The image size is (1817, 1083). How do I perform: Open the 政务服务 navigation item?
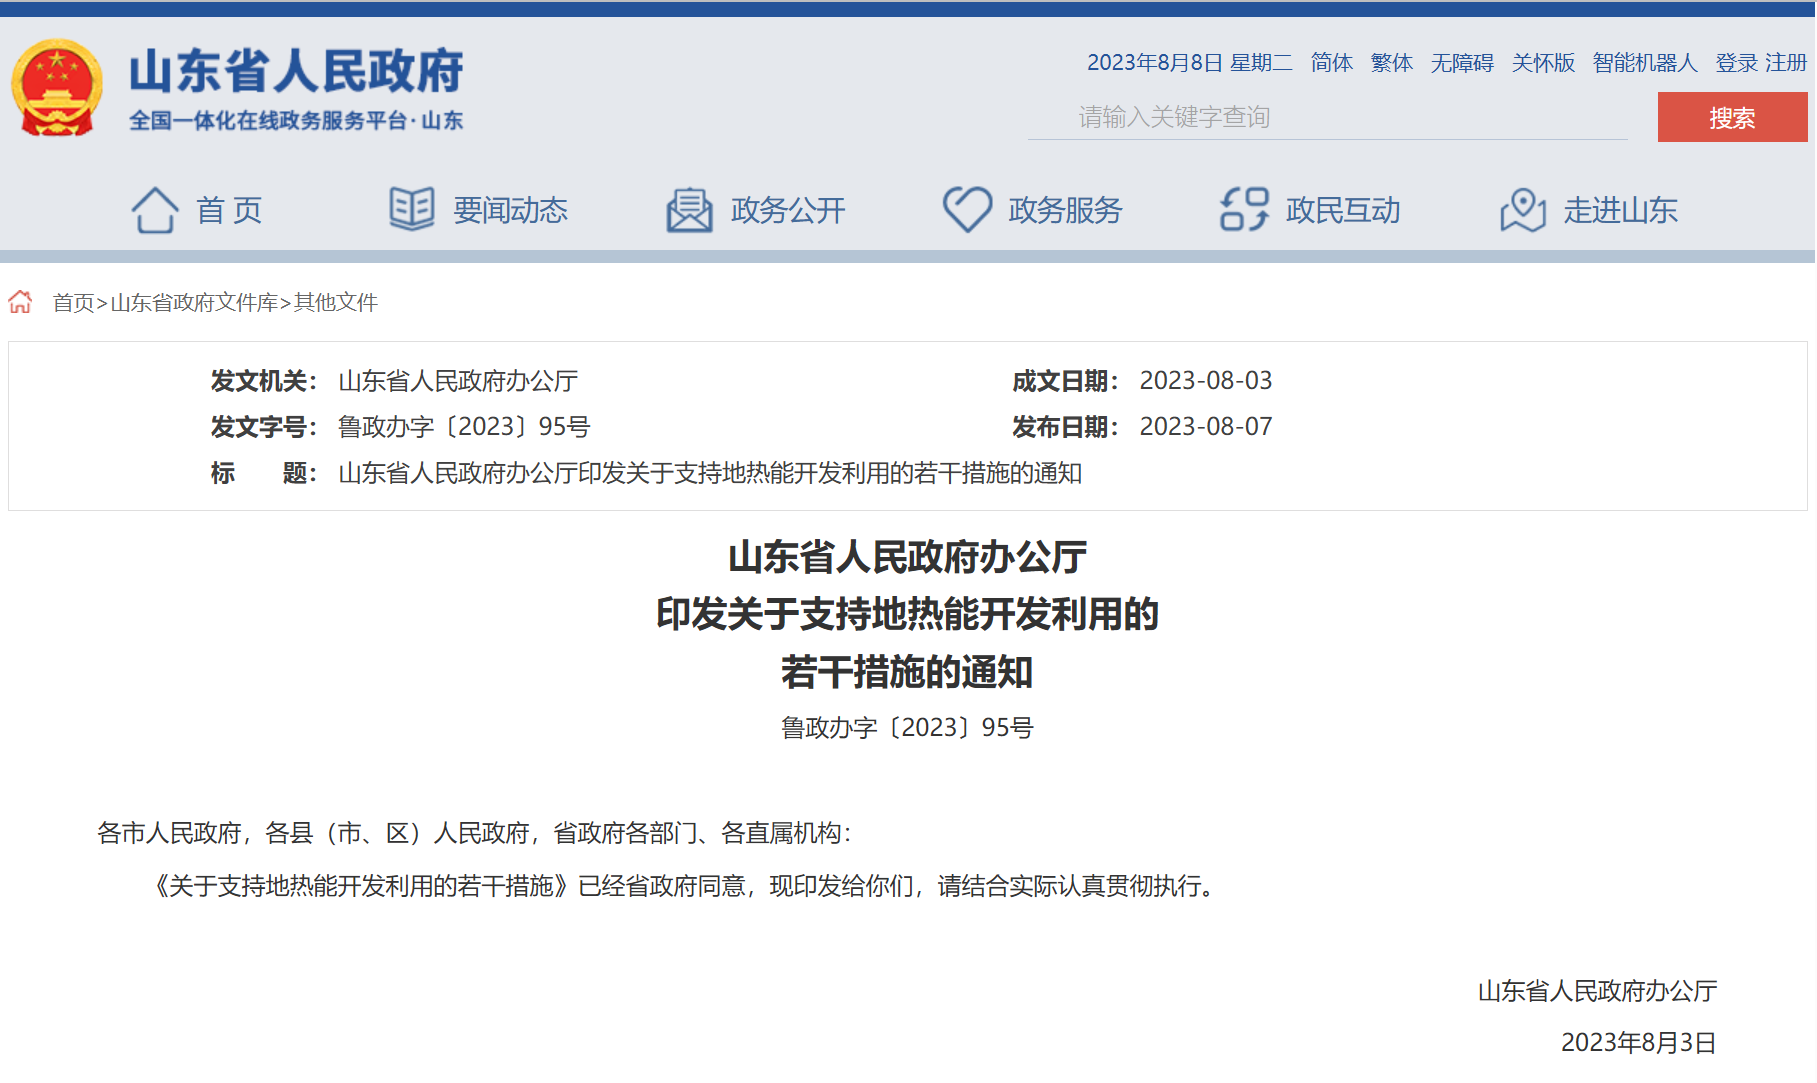(x=1065, y=210)
